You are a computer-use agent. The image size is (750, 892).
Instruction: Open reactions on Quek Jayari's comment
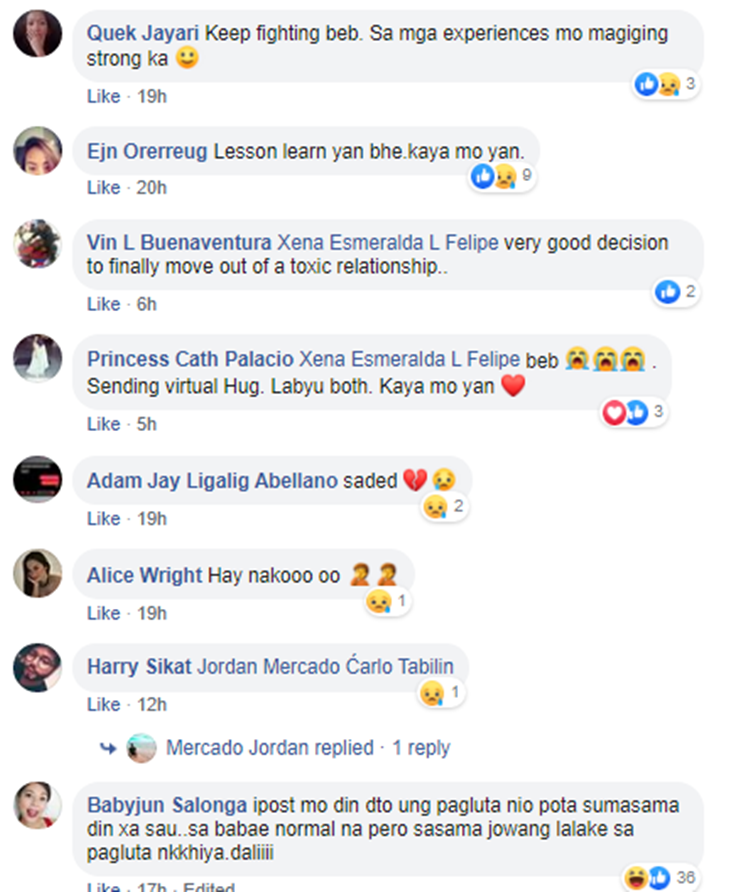665,84
